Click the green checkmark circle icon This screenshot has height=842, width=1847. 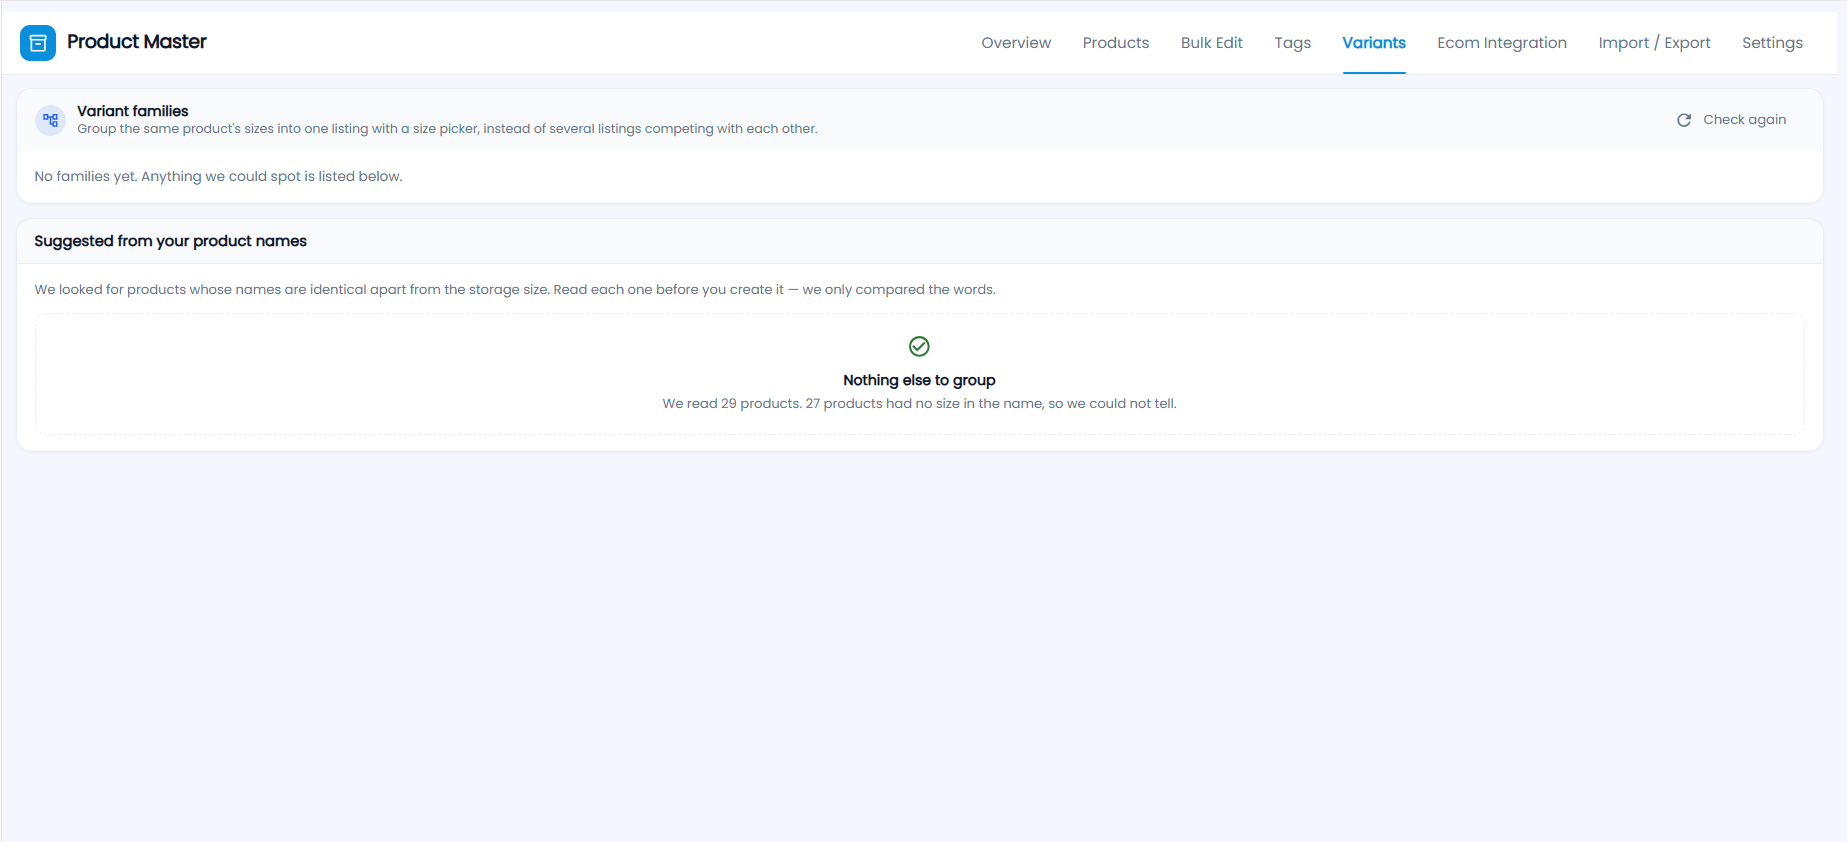point(919,346)
